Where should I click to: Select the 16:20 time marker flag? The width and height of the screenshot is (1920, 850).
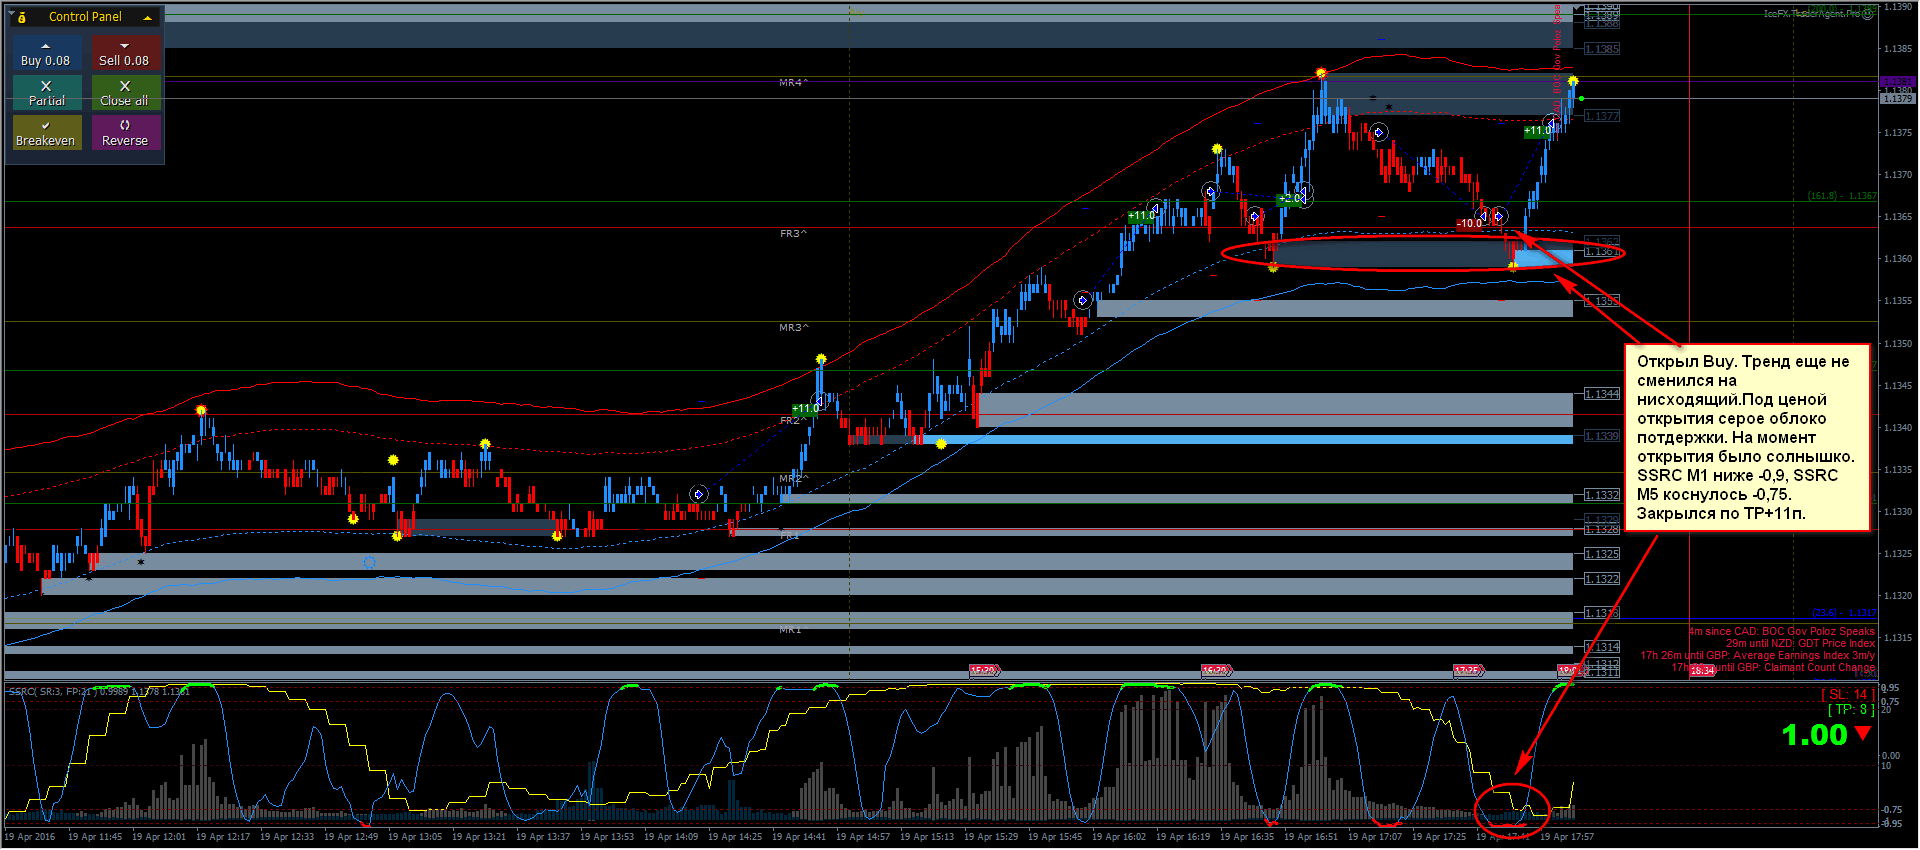click(x=1216, y=671)
